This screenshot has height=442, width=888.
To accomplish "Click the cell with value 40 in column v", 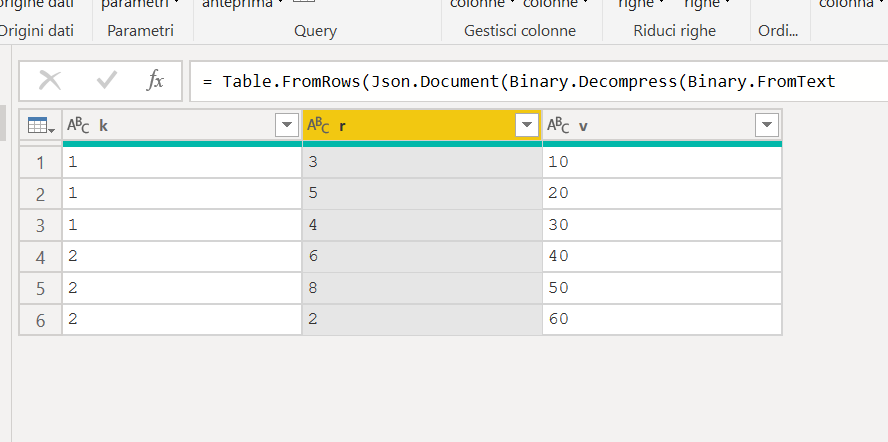I will [662, 257].
